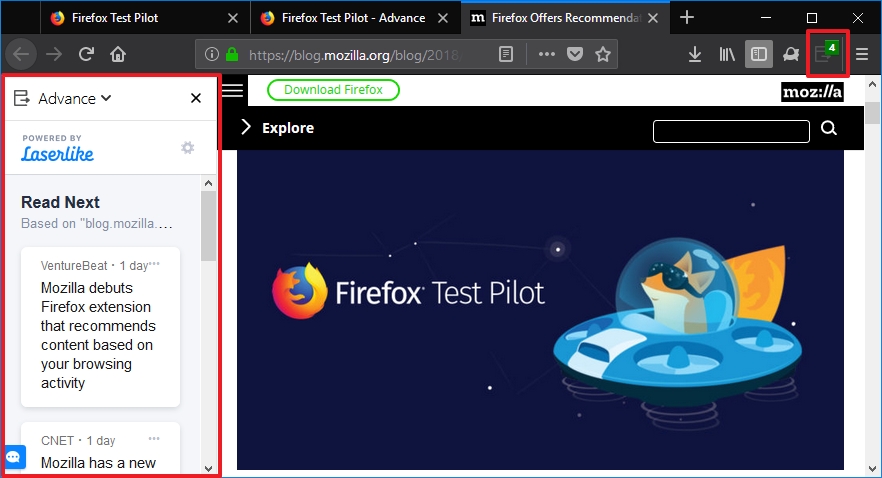Screen dimensions: 882x478
Task: Click the blog search input box
Action: [x=731, y=131]
